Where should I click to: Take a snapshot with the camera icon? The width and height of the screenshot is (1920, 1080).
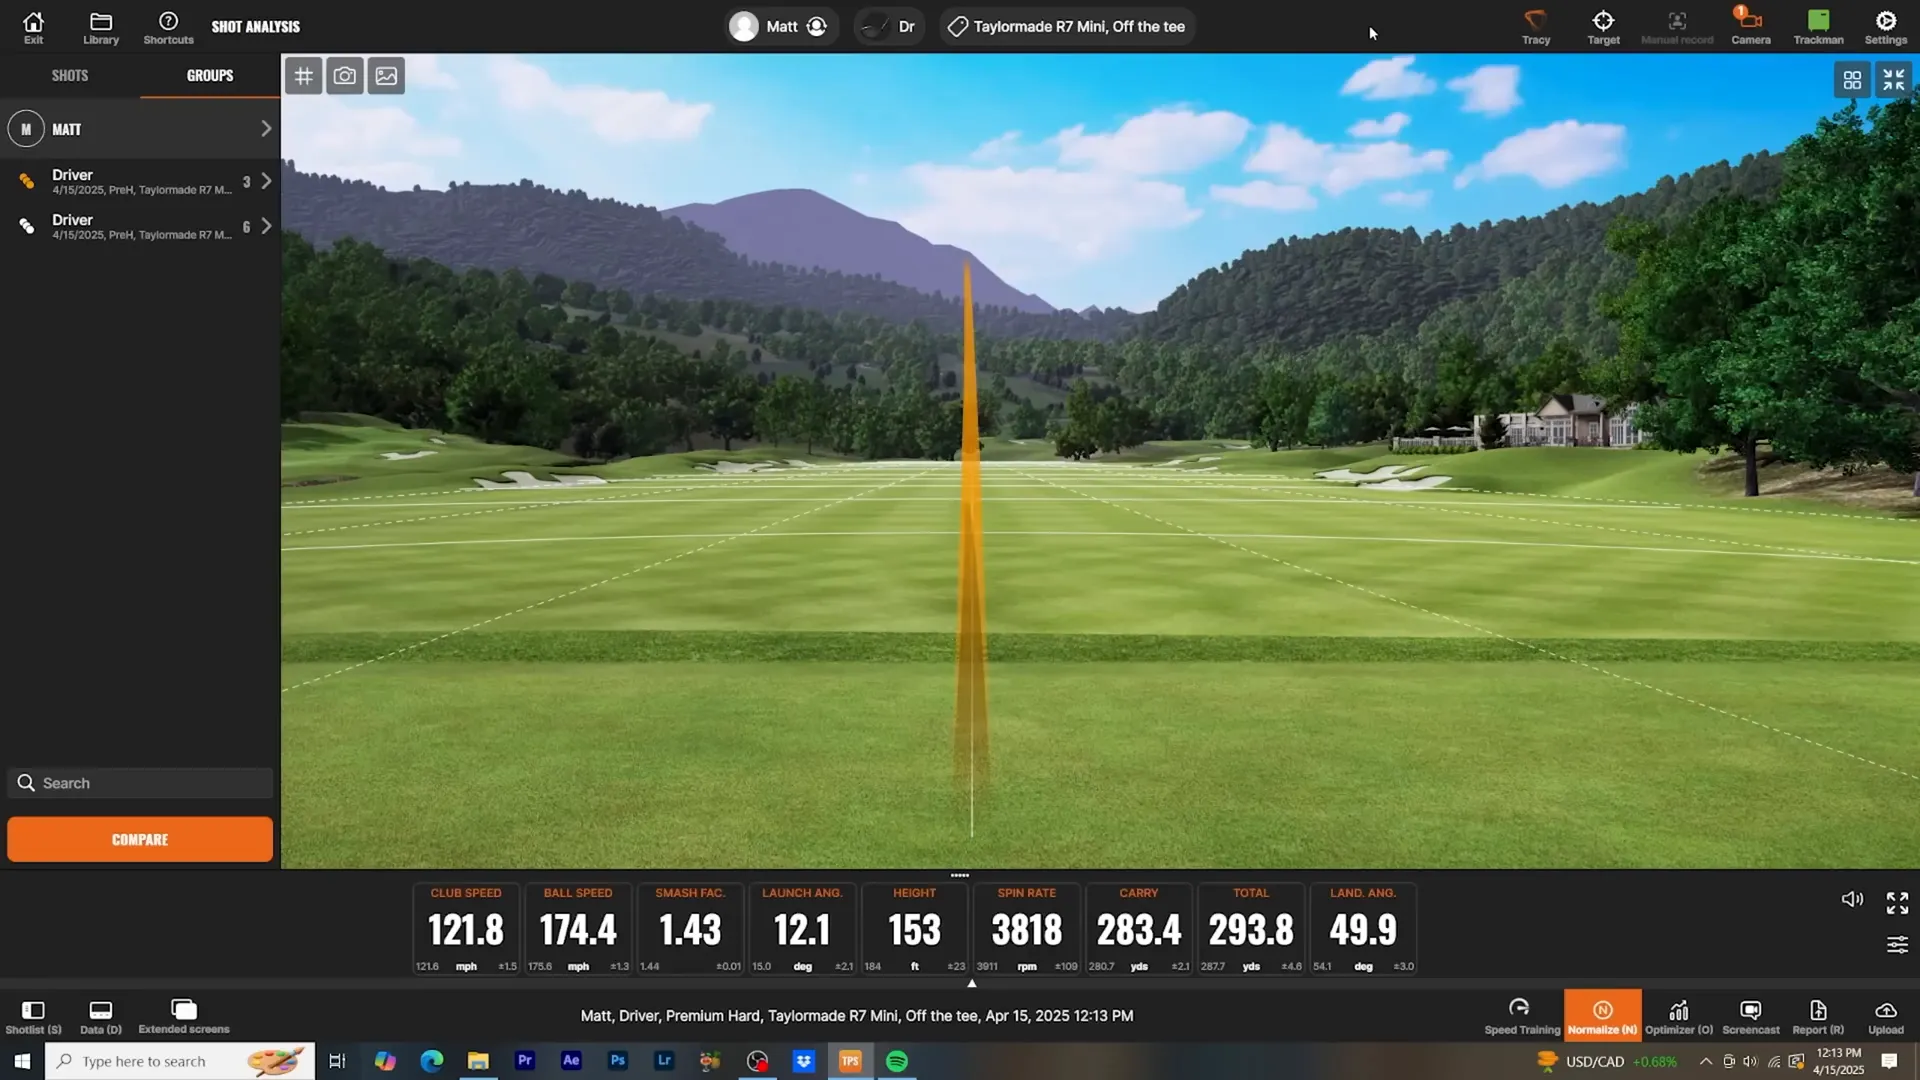(345, 76)
